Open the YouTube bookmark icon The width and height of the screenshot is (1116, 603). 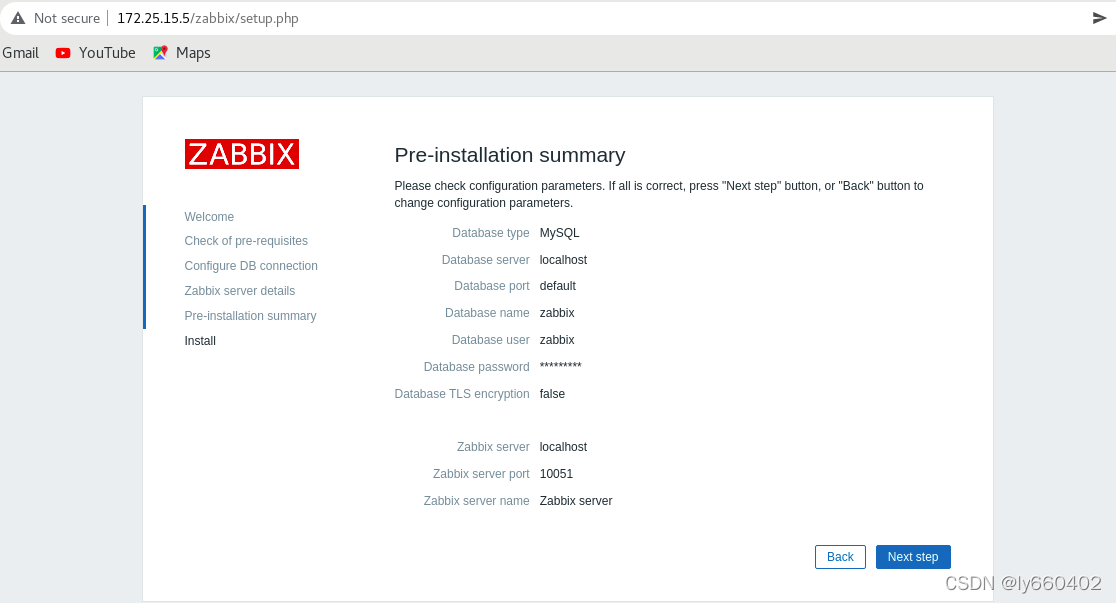[63, 53]
